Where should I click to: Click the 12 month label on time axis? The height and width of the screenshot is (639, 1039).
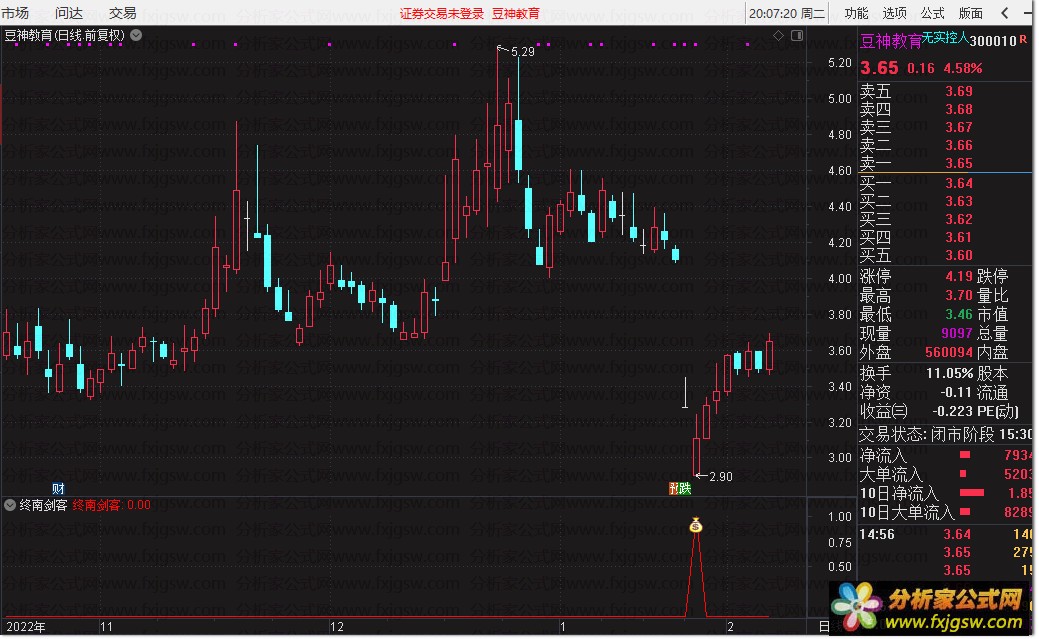click(337, 626)
